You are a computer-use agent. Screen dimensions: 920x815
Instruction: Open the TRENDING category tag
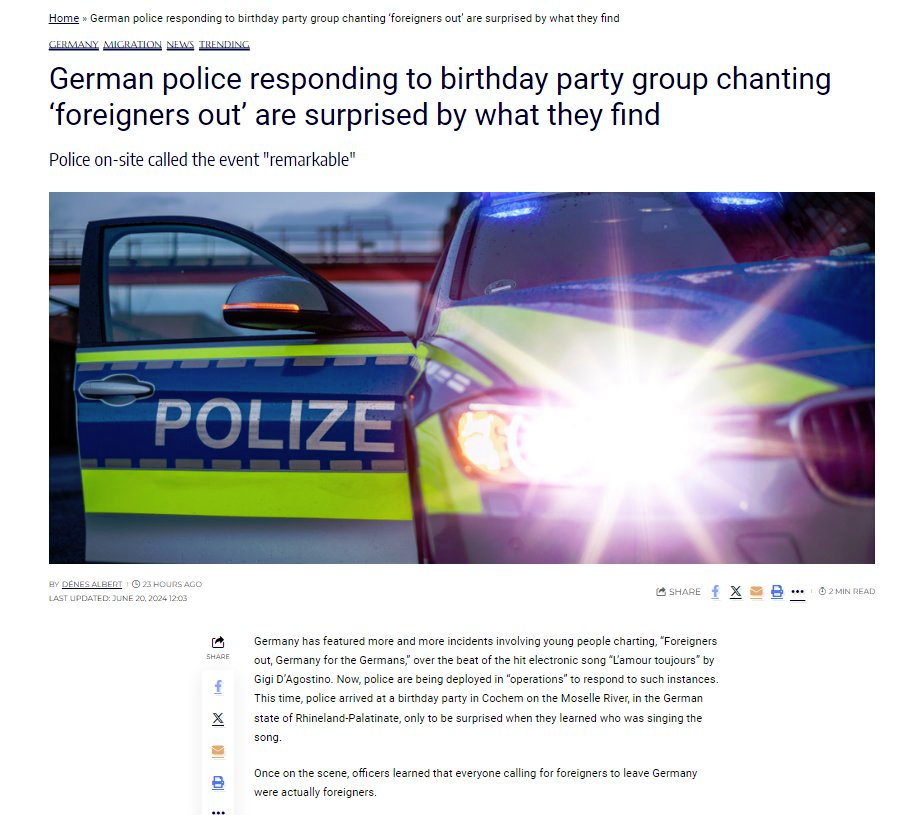pyautogui.click(x=224, y=45)
